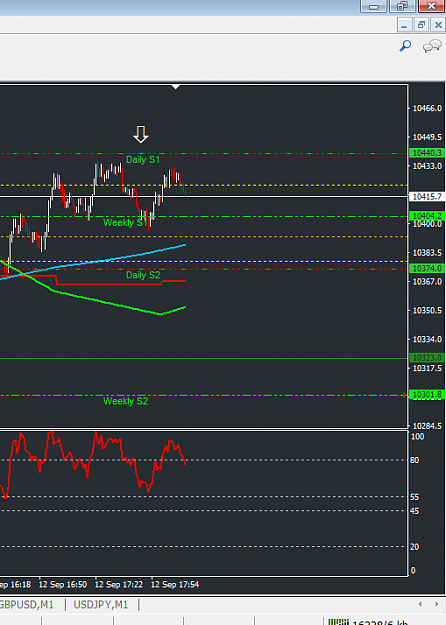Click the chart shift white triangle marker

(176, 86)
